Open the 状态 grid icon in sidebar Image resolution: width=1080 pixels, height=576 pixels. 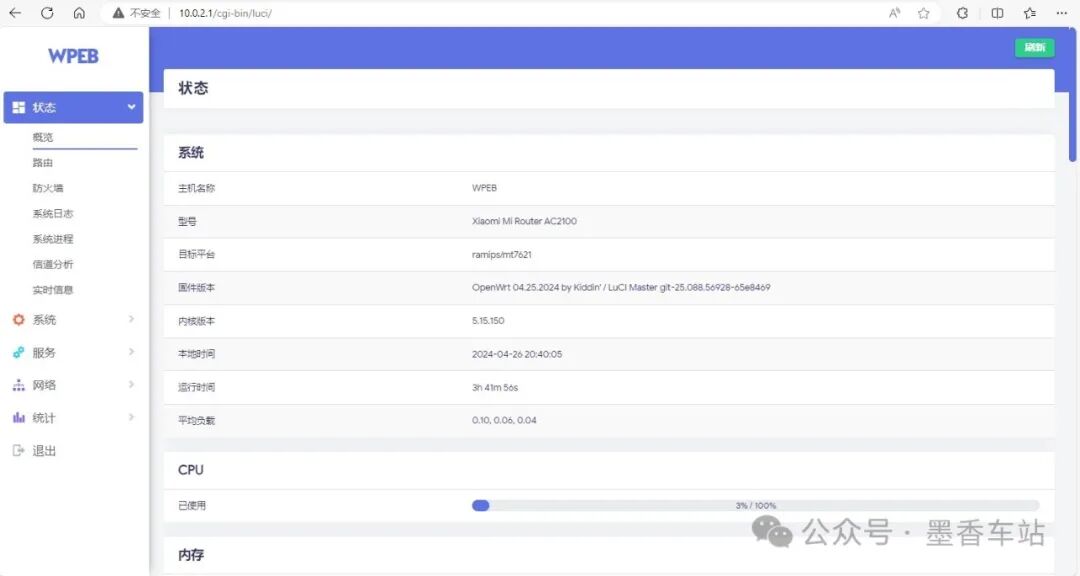coord(19,106)
